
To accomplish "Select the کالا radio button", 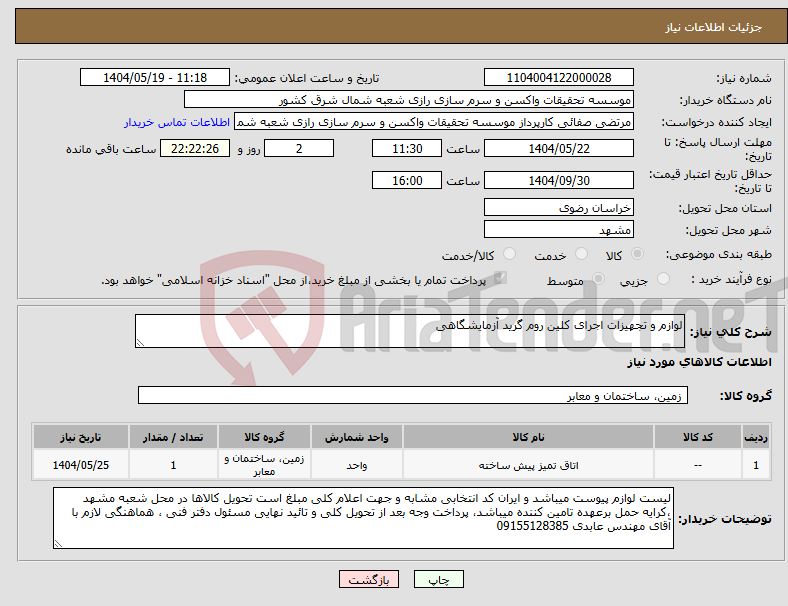I will (x=637, y=254).
